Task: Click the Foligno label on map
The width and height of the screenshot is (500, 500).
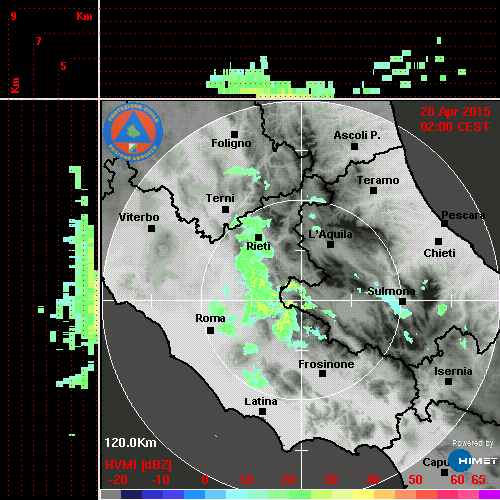Action: click(x=231, y=144)
